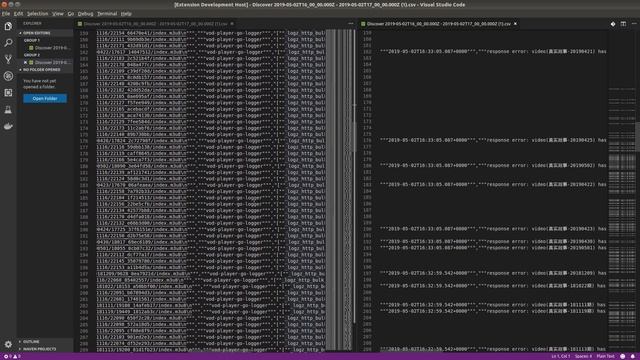Open the Manage gear at activity bar bottom
This screenshot has height=360, width=640.
[8, 344]
